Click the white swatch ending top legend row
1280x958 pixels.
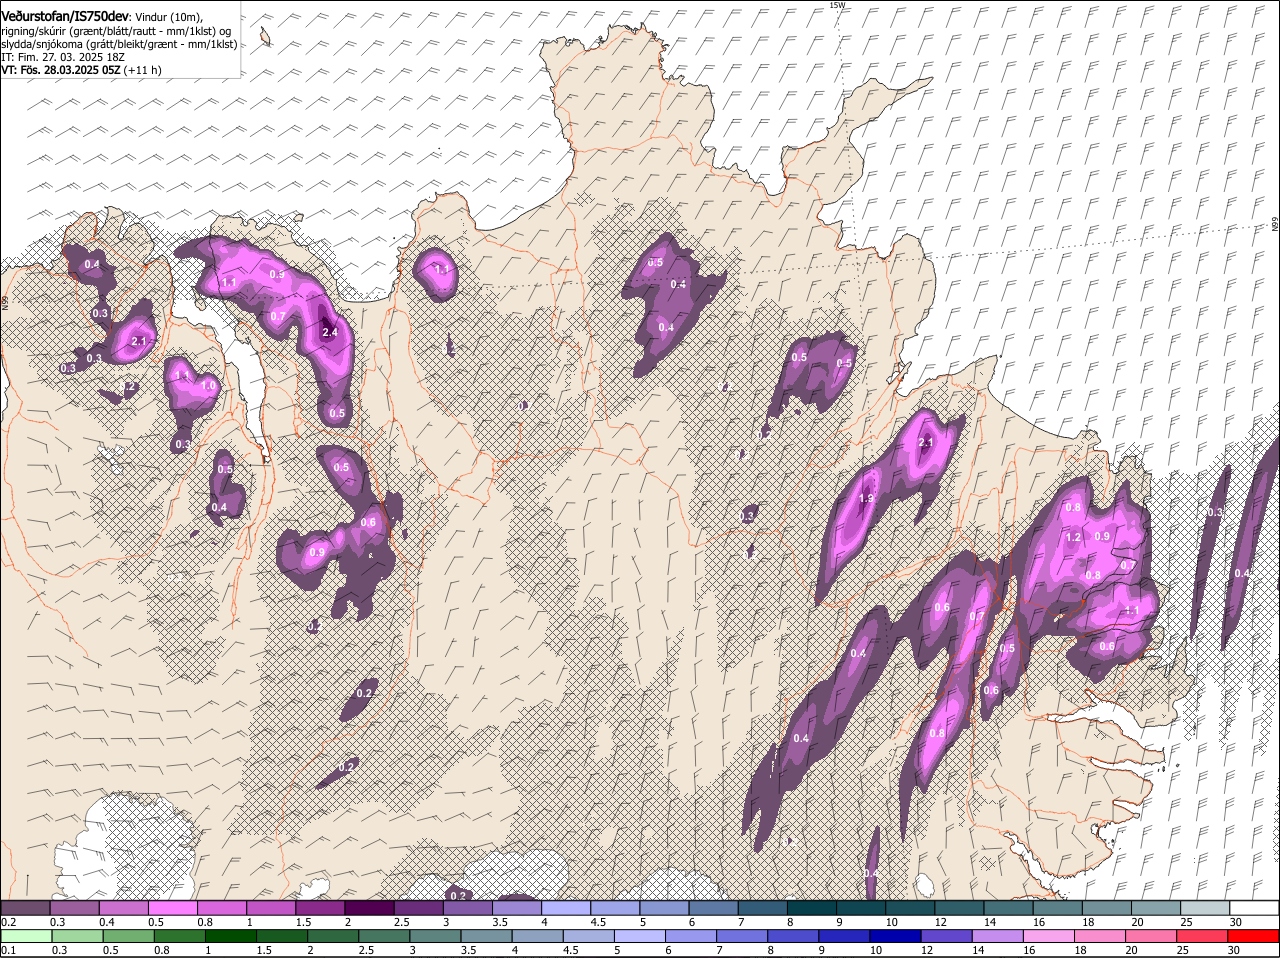[1254, 908]
